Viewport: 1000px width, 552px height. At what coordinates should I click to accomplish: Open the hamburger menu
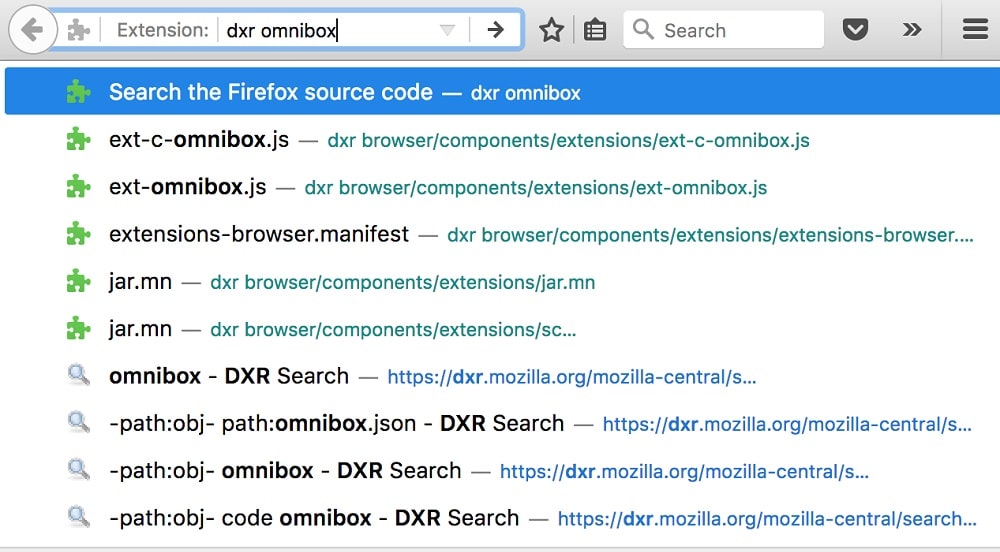(x=975, y=29)
